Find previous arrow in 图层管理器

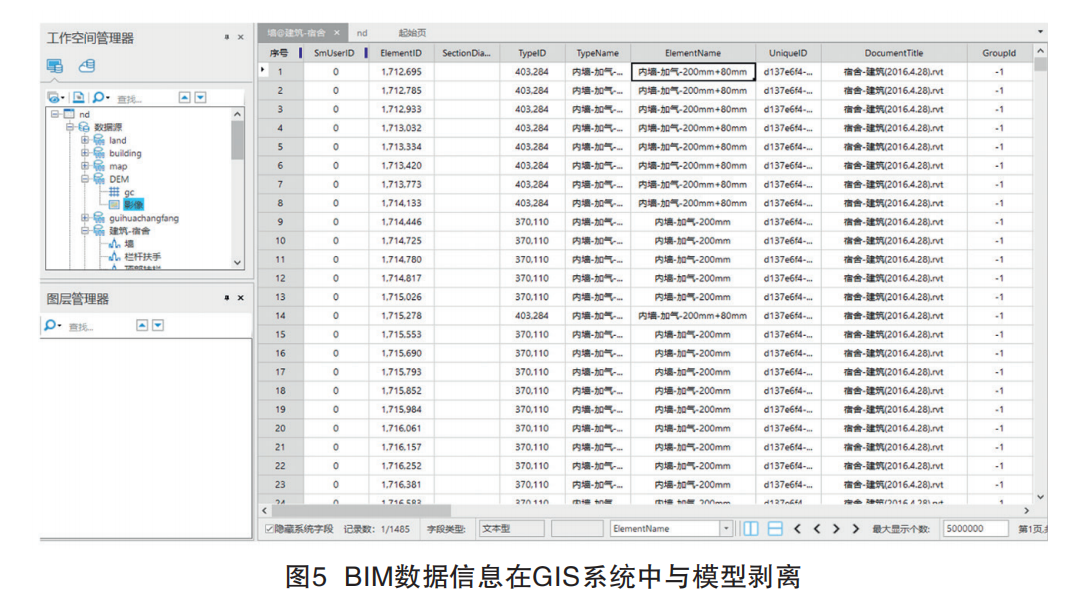(x=142, y=325)
